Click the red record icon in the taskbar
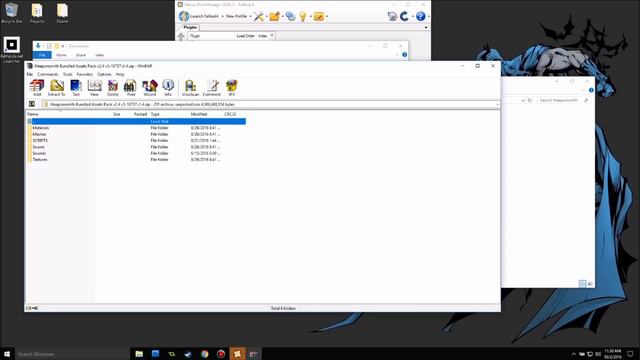This screenshot has width=640, height=360. coord(221,354)
